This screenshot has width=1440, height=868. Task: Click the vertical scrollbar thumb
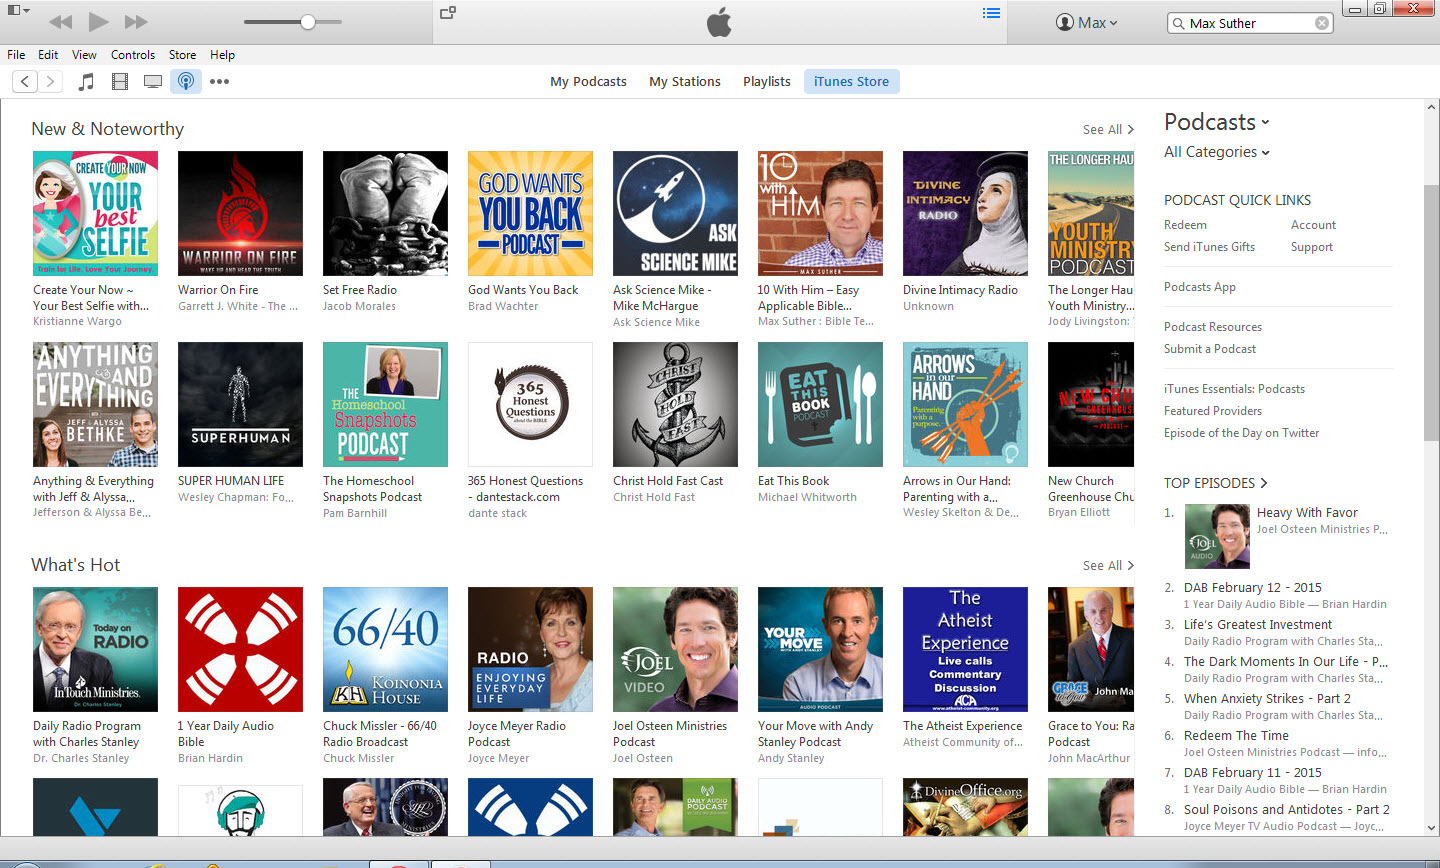click(1431, 313)
